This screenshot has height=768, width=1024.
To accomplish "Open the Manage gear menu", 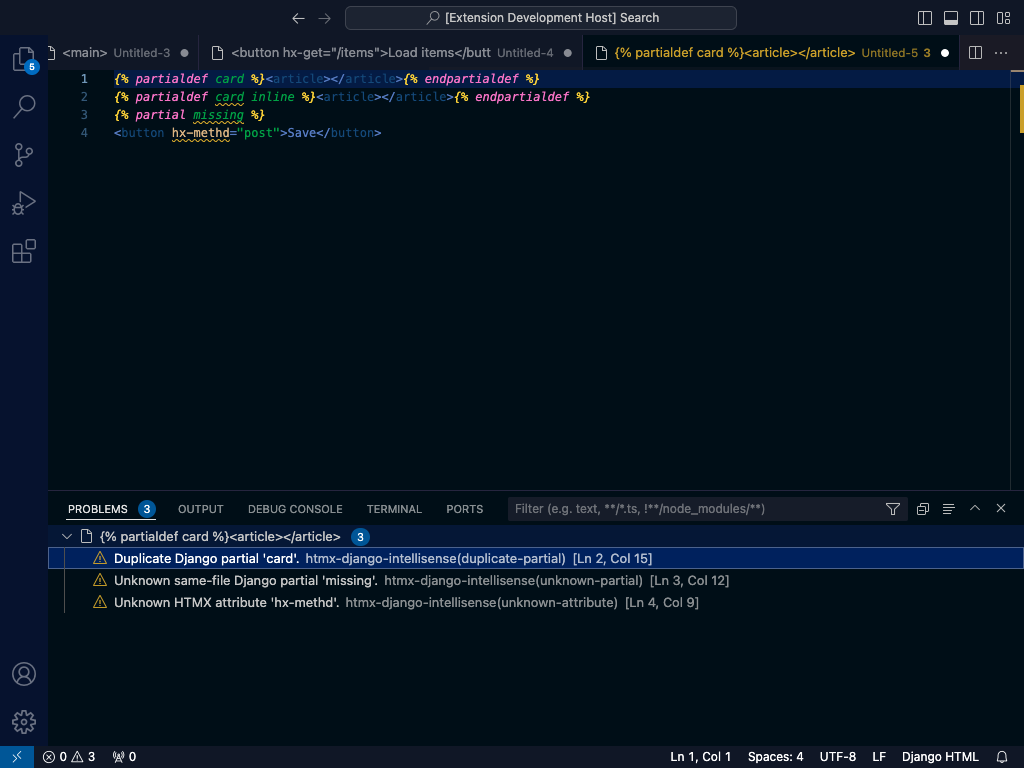I will pos(24,722).
